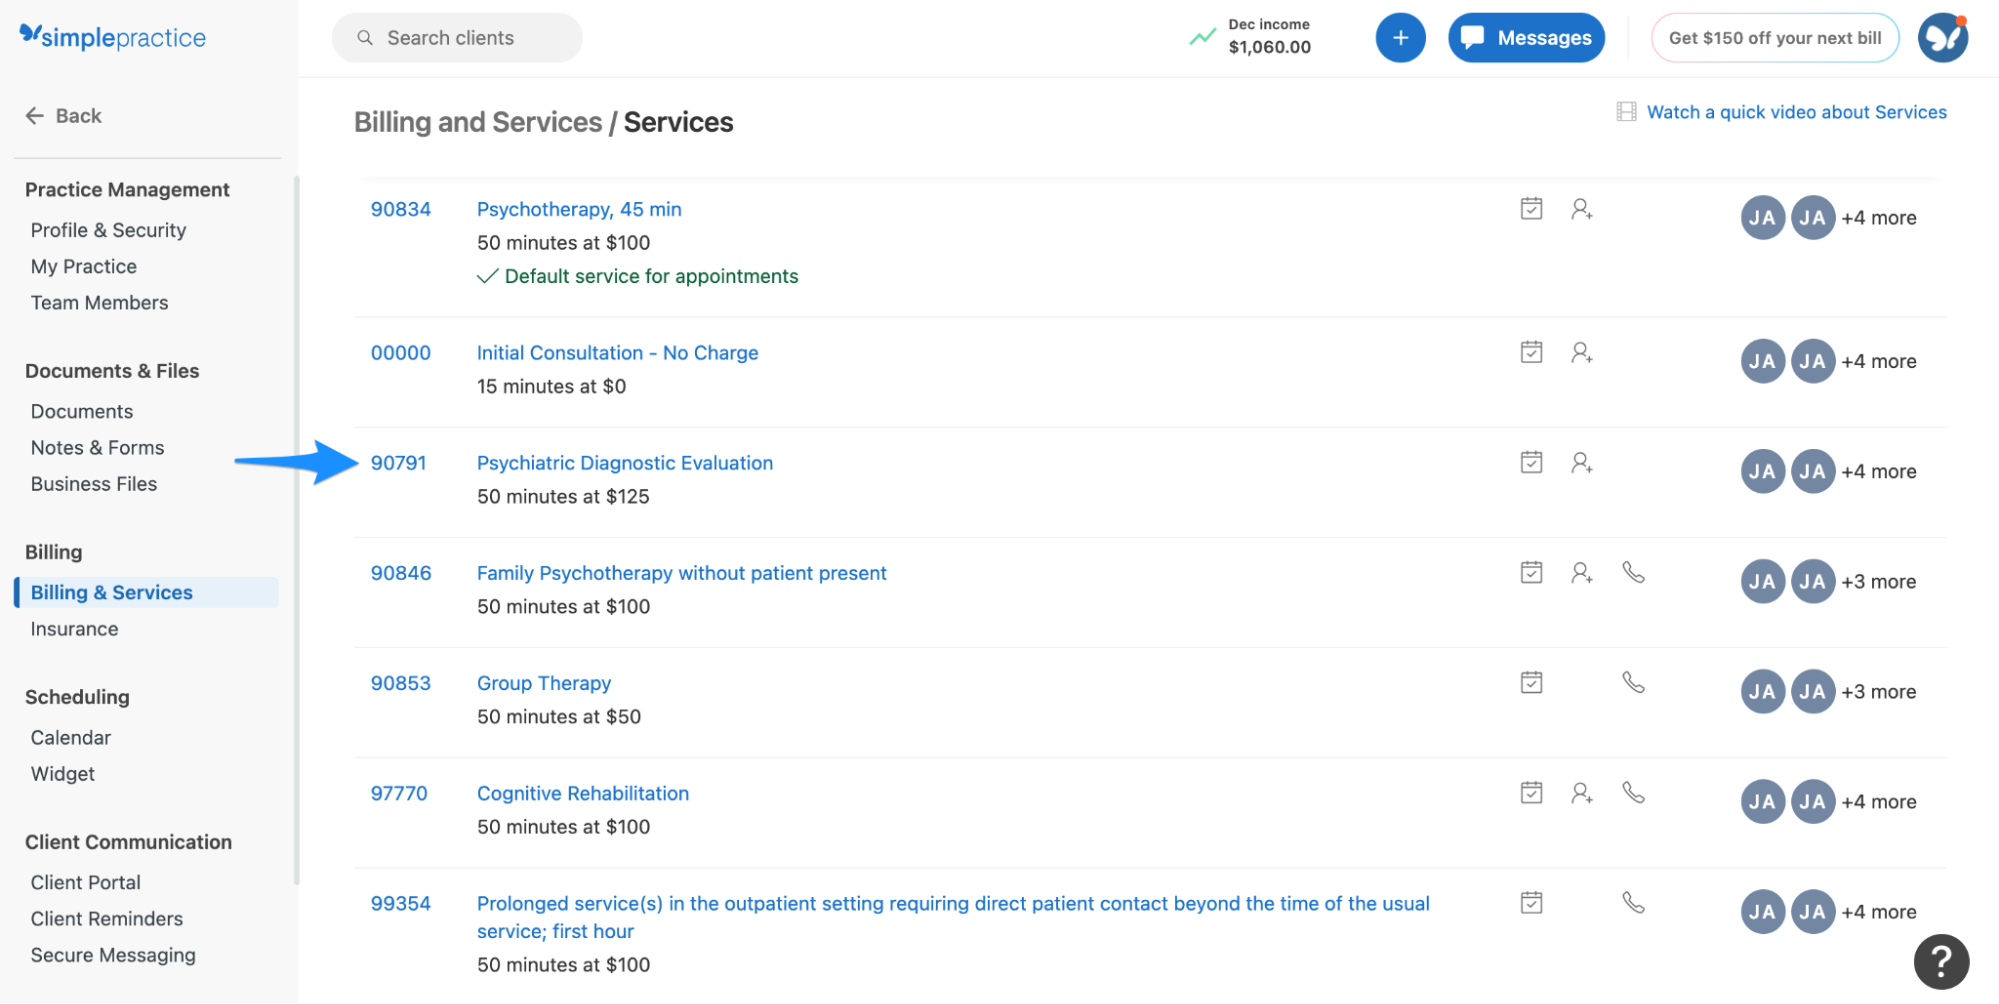Click the person-add toggle for Psychiatric Diagnostic Evaluation
This screenshot has width=1999, height=1004.
[1581, 462]
